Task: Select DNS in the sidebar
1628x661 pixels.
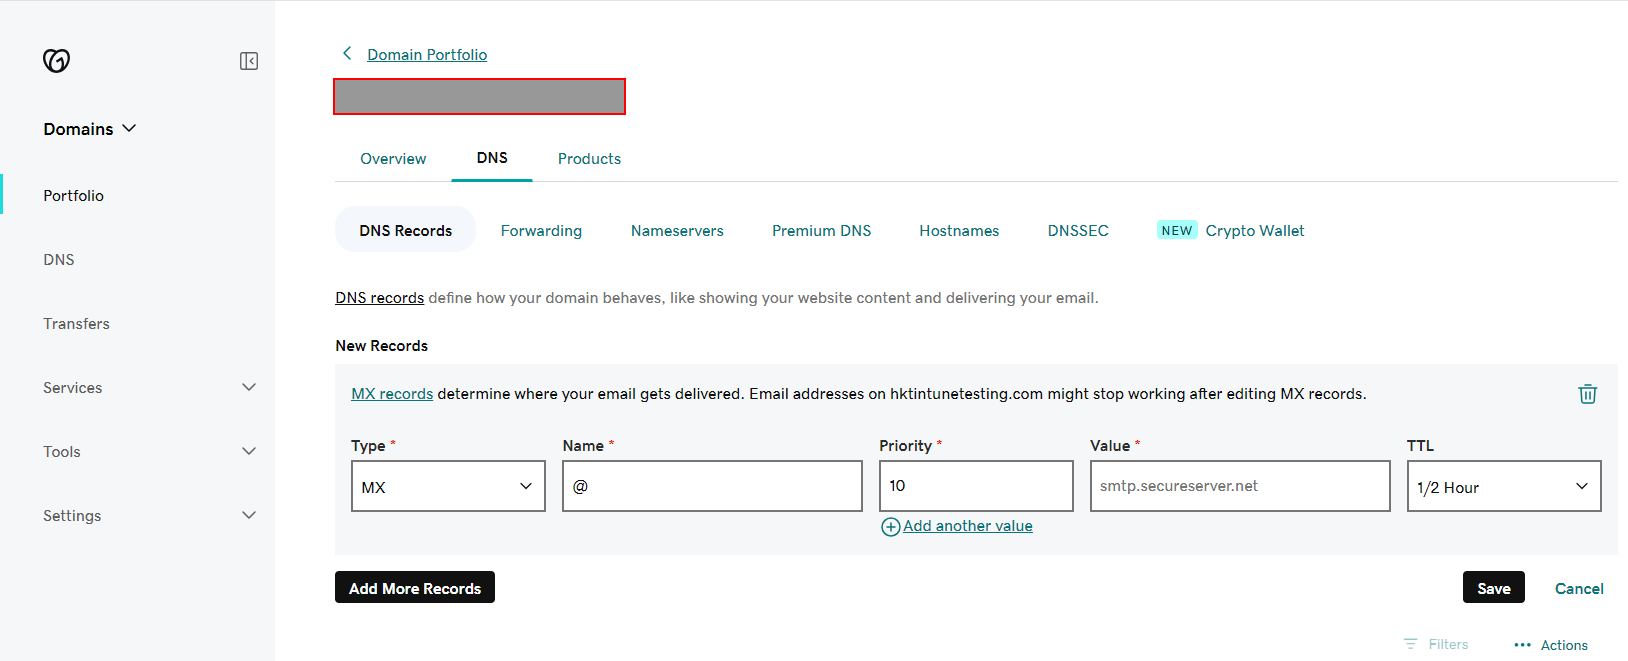Action: pos(59,260)
